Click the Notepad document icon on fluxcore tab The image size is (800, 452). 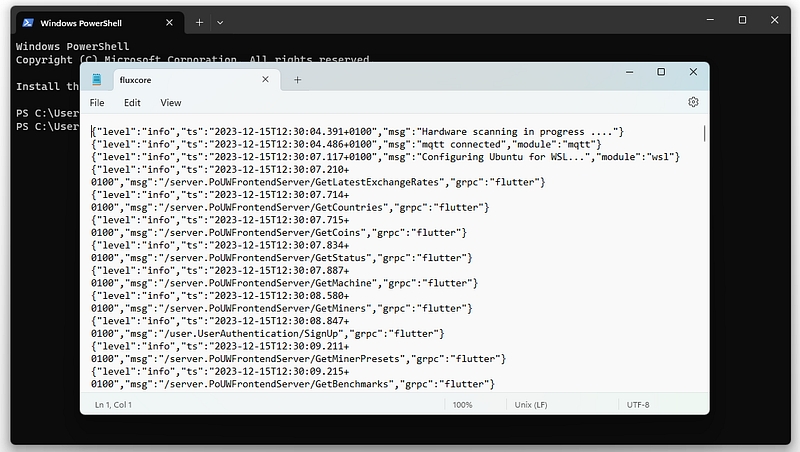click(97, 80)
